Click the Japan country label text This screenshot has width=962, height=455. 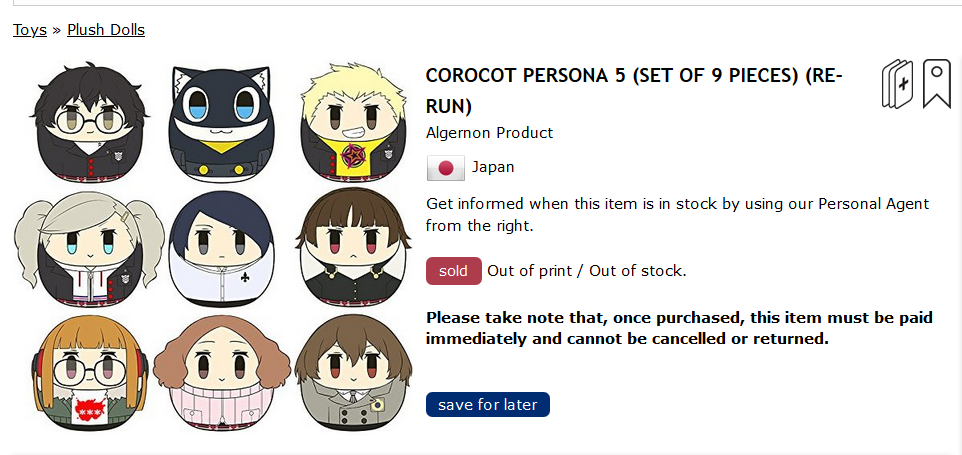493,167
